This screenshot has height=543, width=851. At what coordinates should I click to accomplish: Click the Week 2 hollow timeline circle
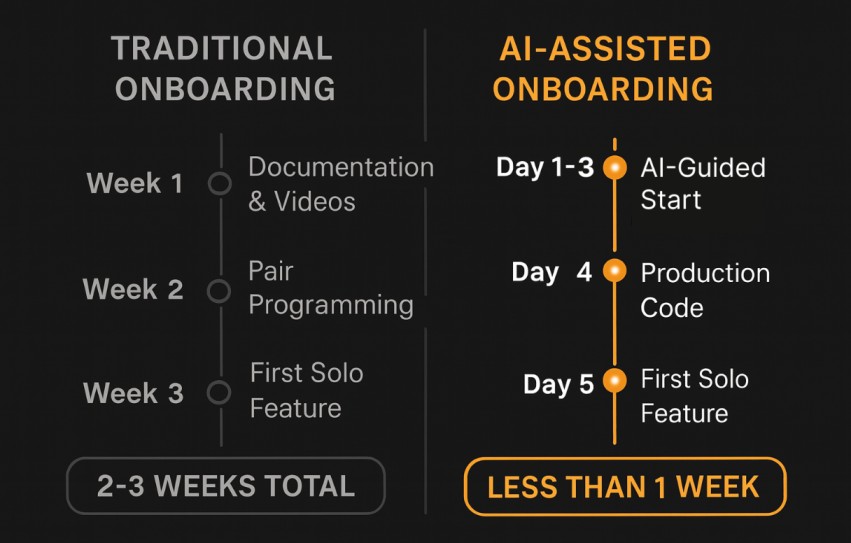219,291
